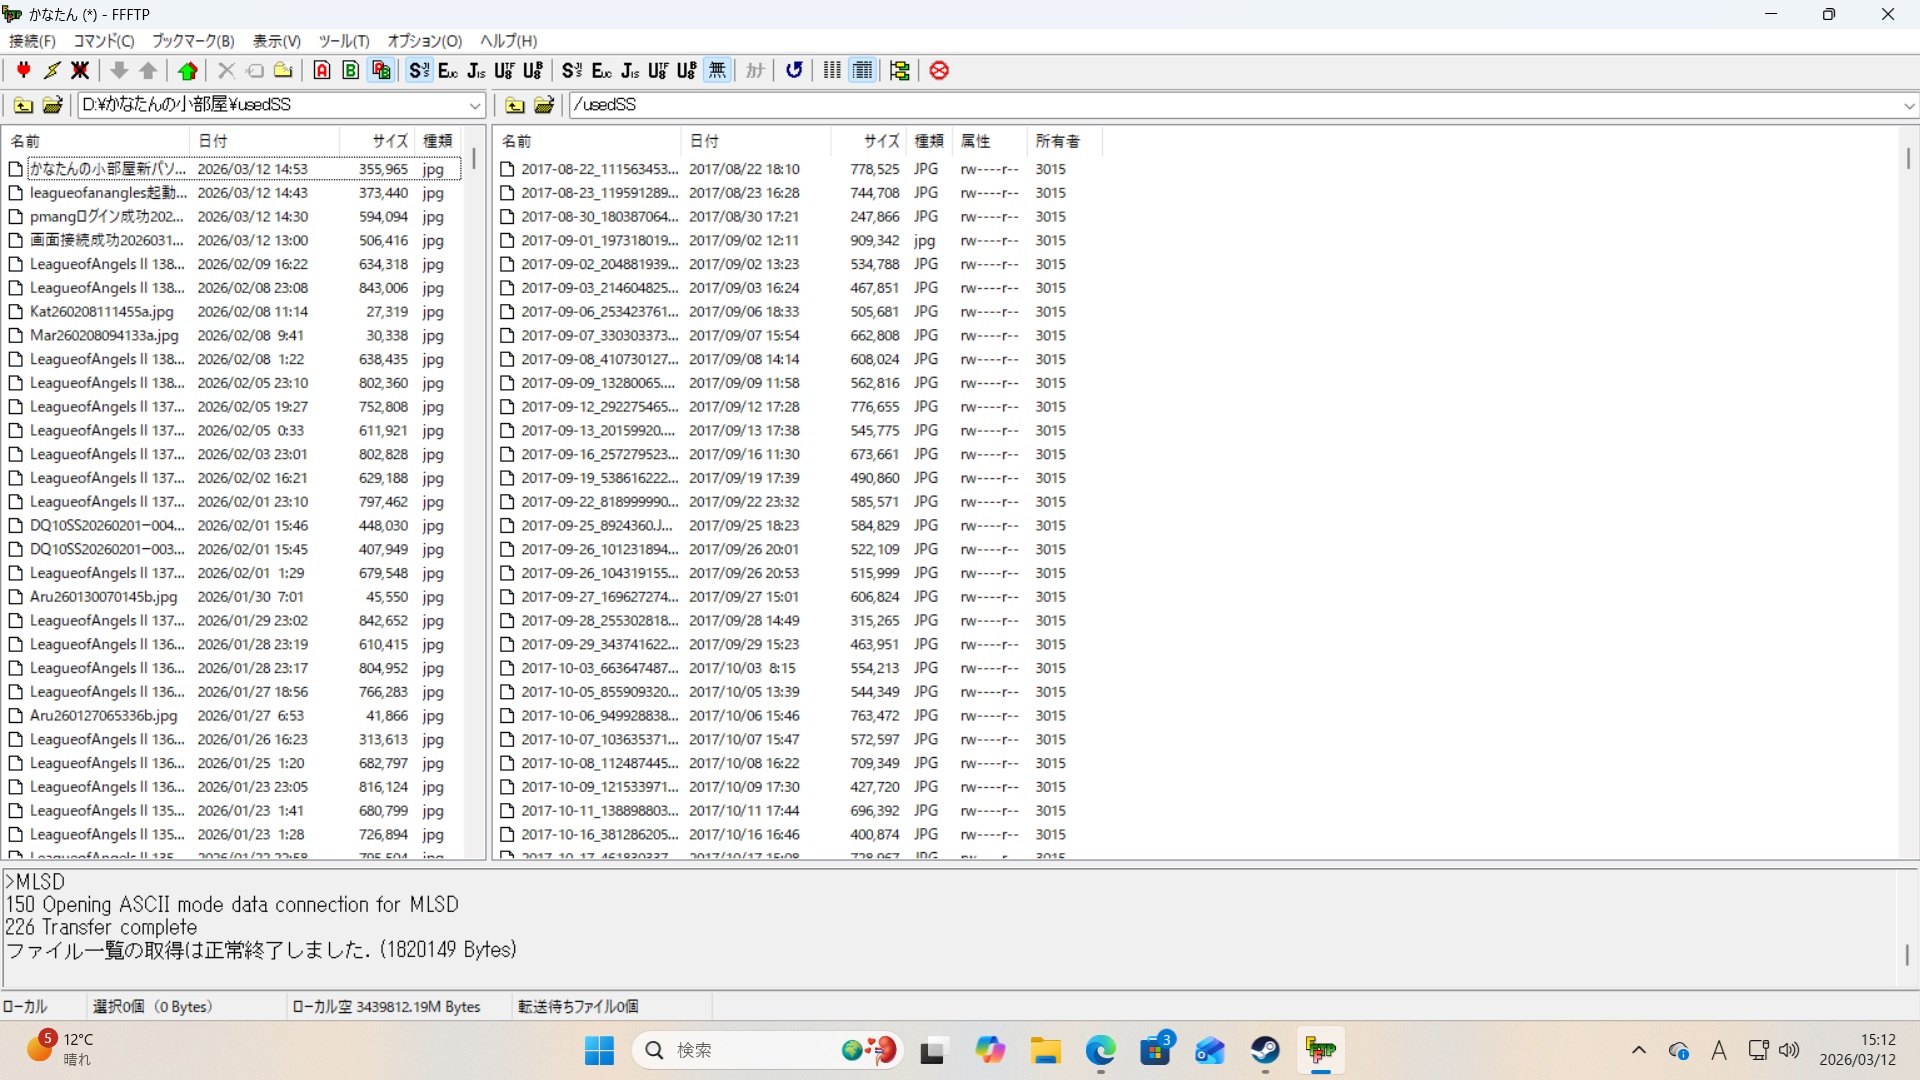Click the Refresh file list icon
This screenshot has height=1080, width=1920.
(794, 70)
